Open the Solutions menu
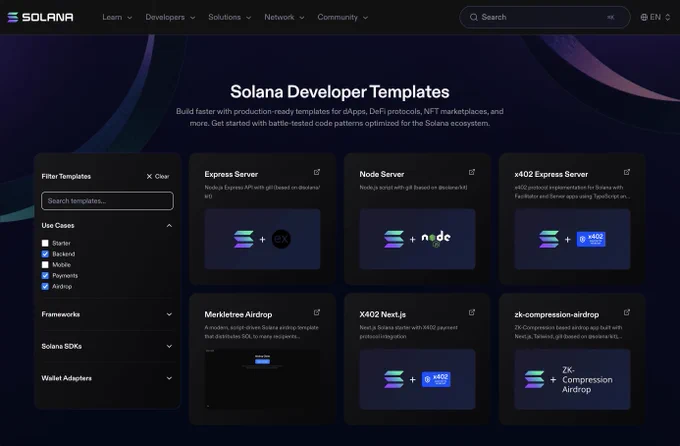The image size is (680, 446). (229, 17)
